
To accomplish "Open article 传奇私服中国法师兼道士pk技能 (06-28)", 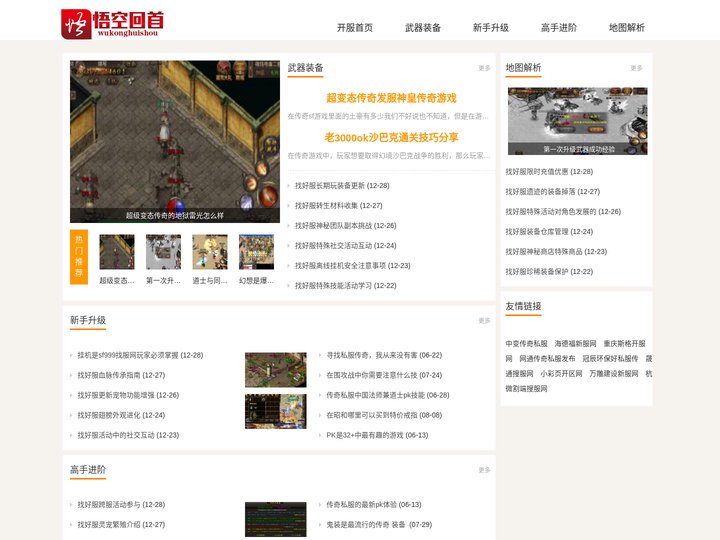I will click(x=388, y=395).
